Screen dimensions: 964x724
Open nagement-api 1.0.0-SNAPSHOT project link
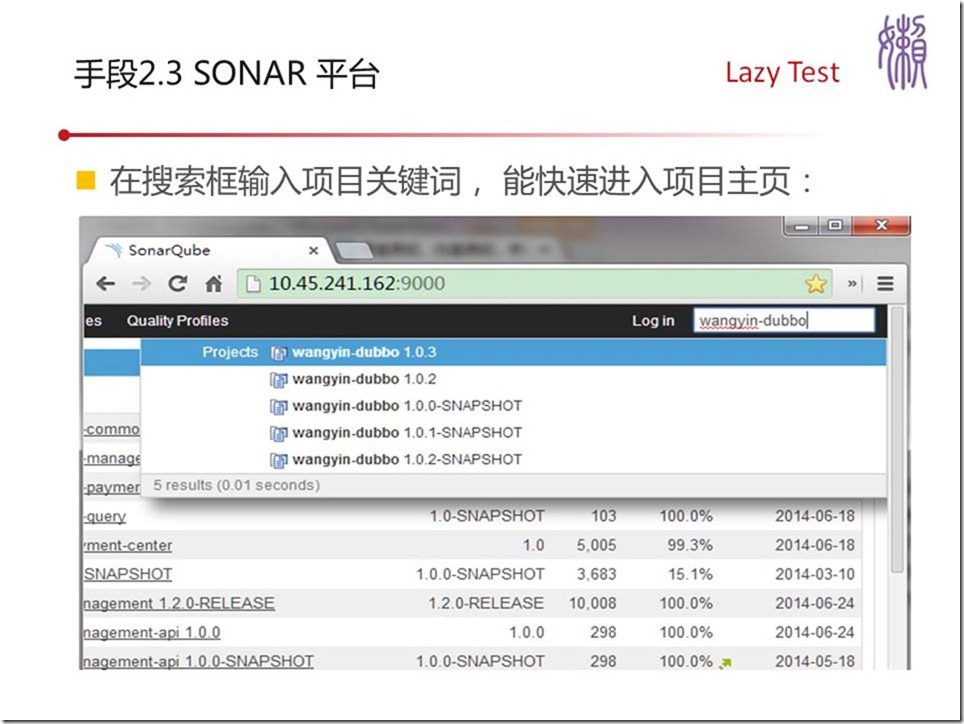click(199, 661)
